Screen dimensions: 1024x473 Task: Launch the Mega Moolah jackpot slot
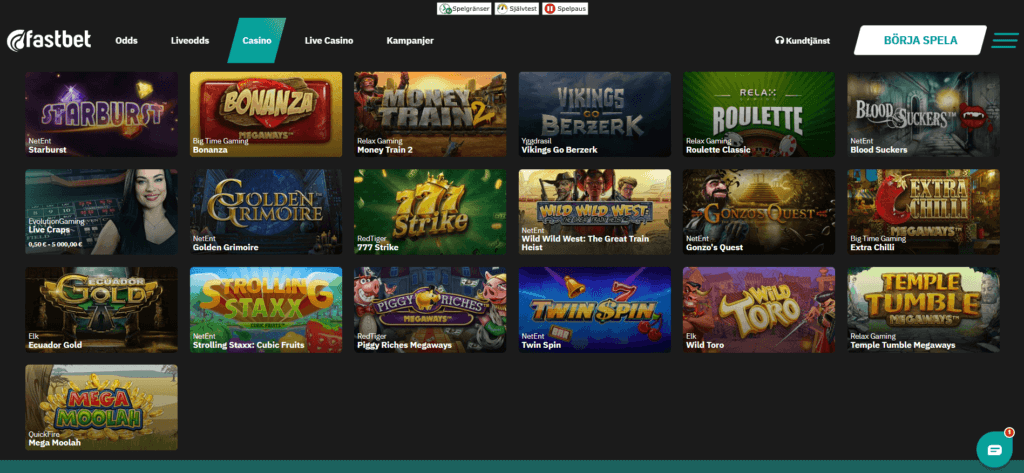pos(101,407)
